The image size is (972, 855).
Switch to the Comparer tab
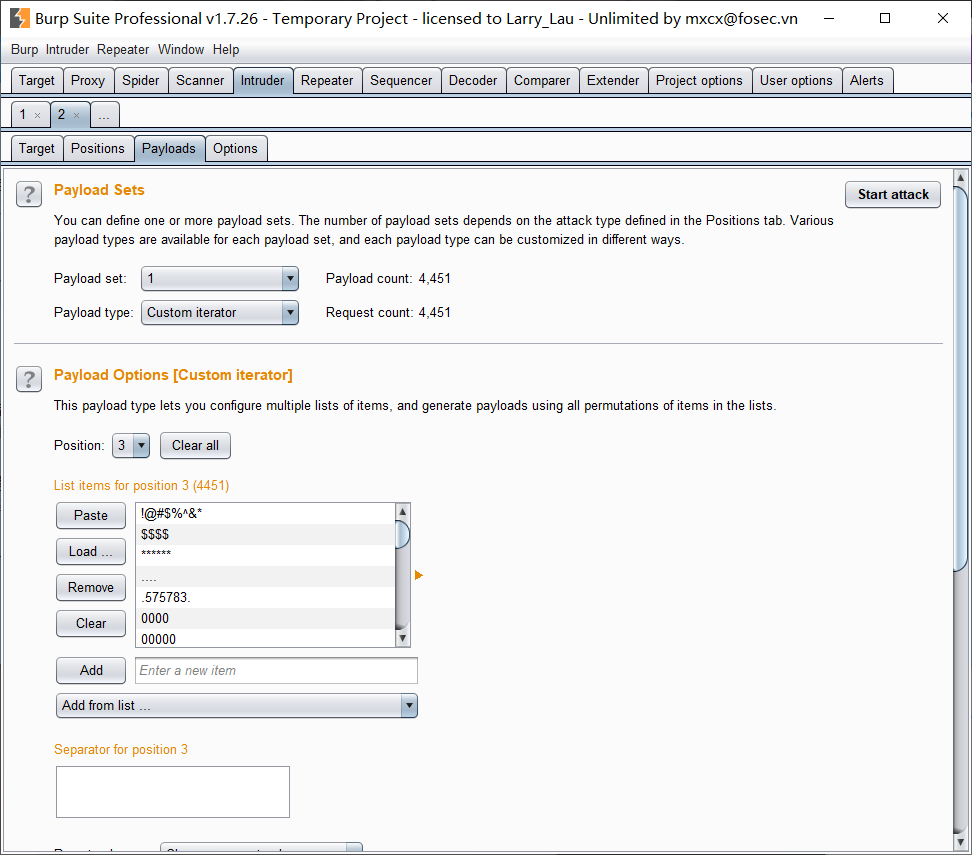(542, 81)
